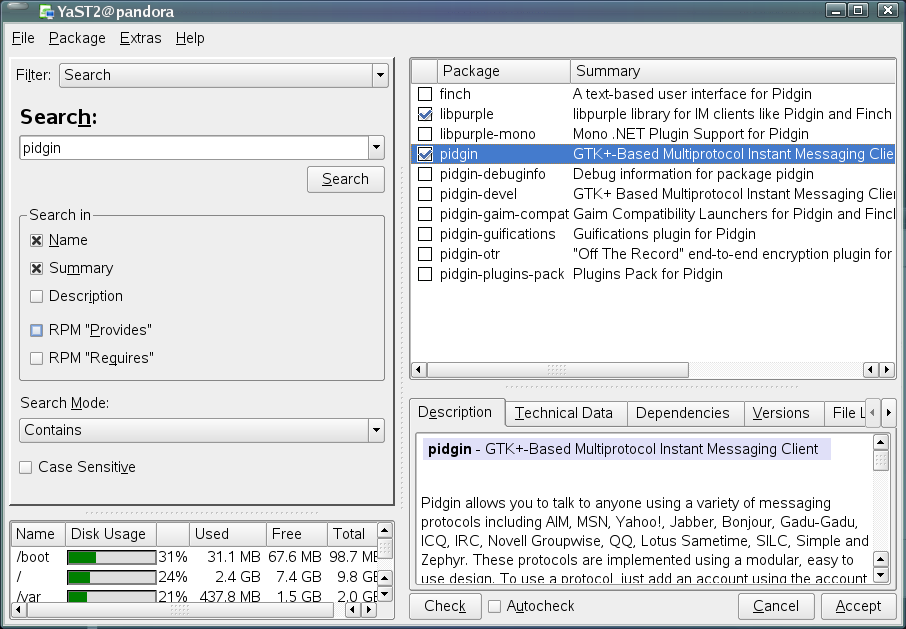This screenshot has width=906, height=629.
Task: Toggle the Case Sensitive checkbox
Action: pyautogui.click(x=27, y=467)
